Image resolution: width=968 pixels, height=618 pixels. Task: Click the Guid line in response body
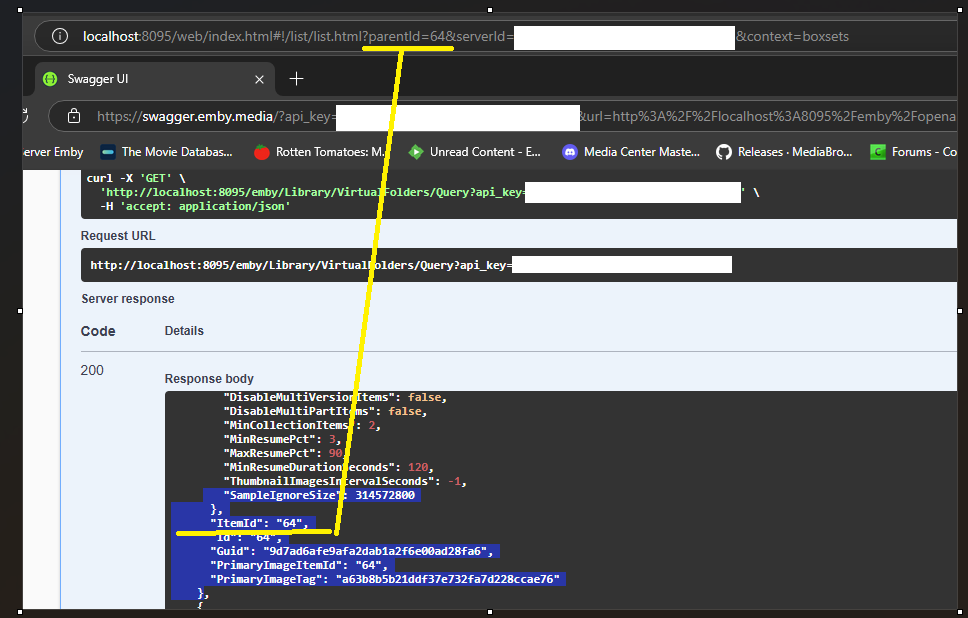[x=350, y=551]
